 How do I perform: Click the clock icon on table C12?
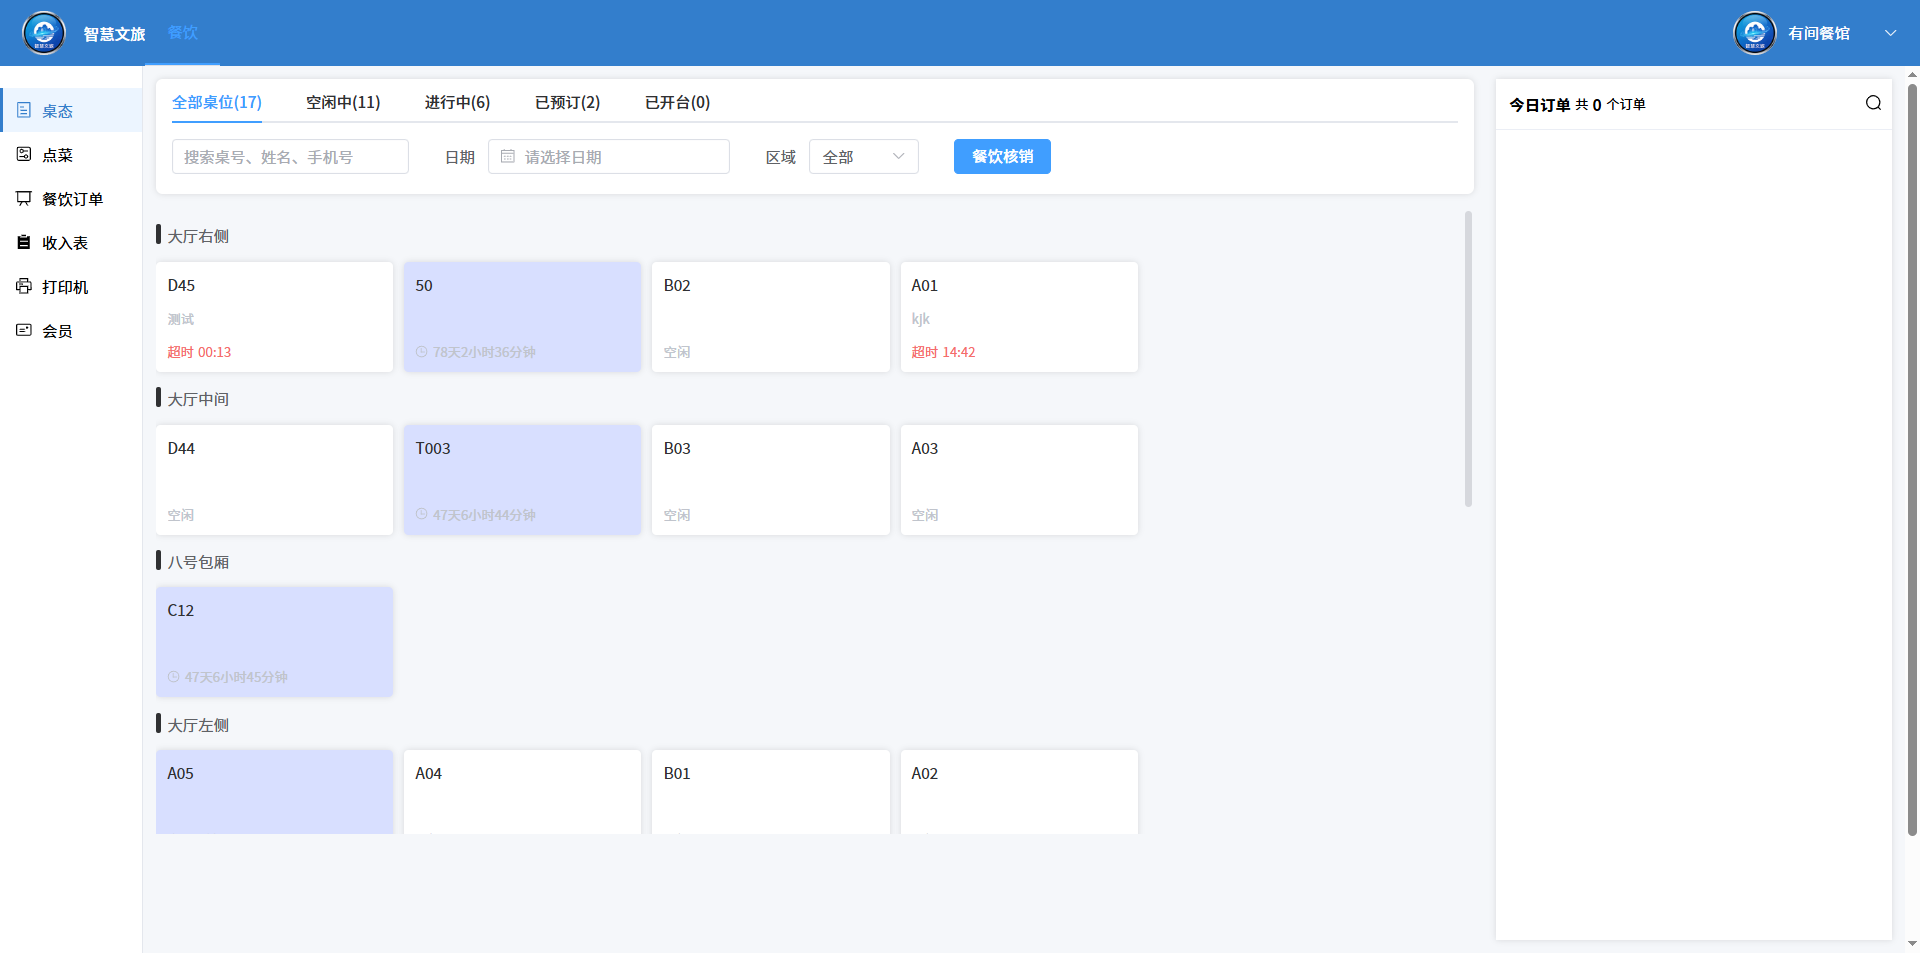174,677
